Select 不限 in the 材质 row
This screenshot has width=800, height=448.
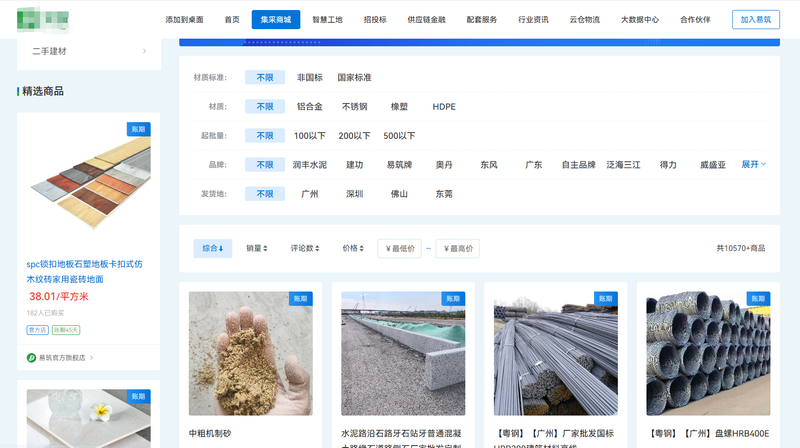click(265, 107)
